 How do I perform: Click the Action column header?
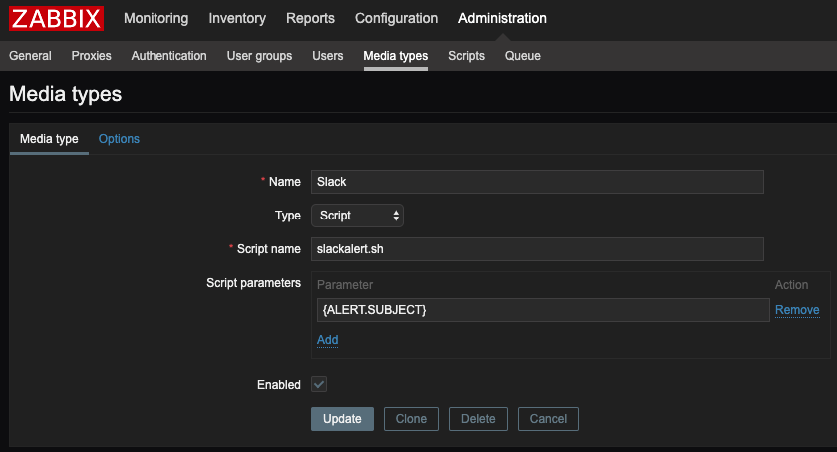coord(791,285)
